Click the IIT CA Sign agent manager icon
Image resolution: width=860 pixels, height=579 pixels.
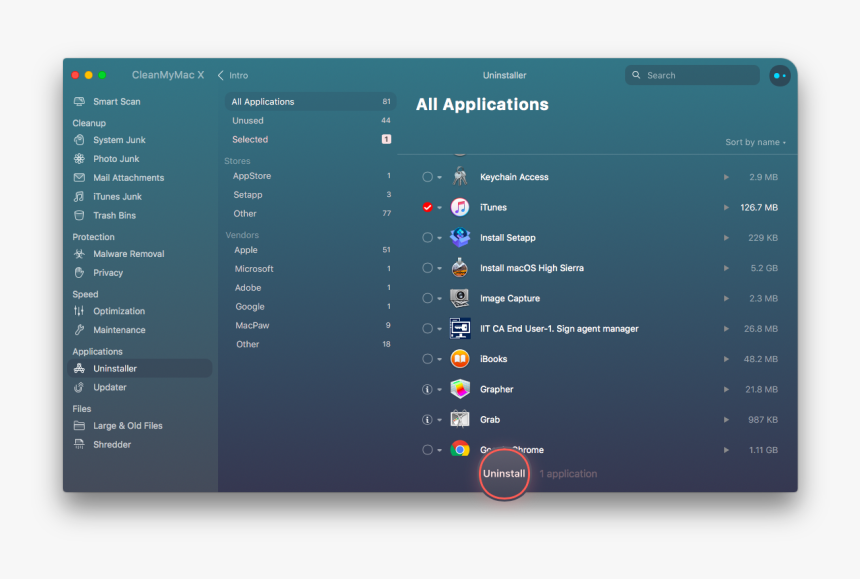pos(460,328)
